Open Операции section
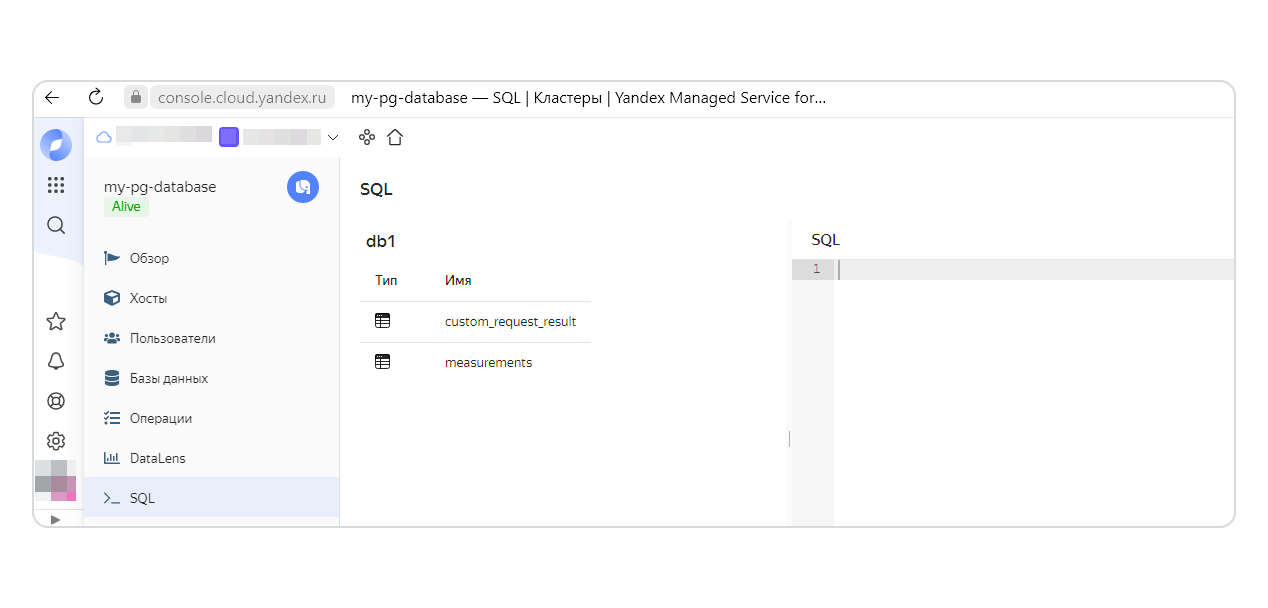 (x=212, y=418)
